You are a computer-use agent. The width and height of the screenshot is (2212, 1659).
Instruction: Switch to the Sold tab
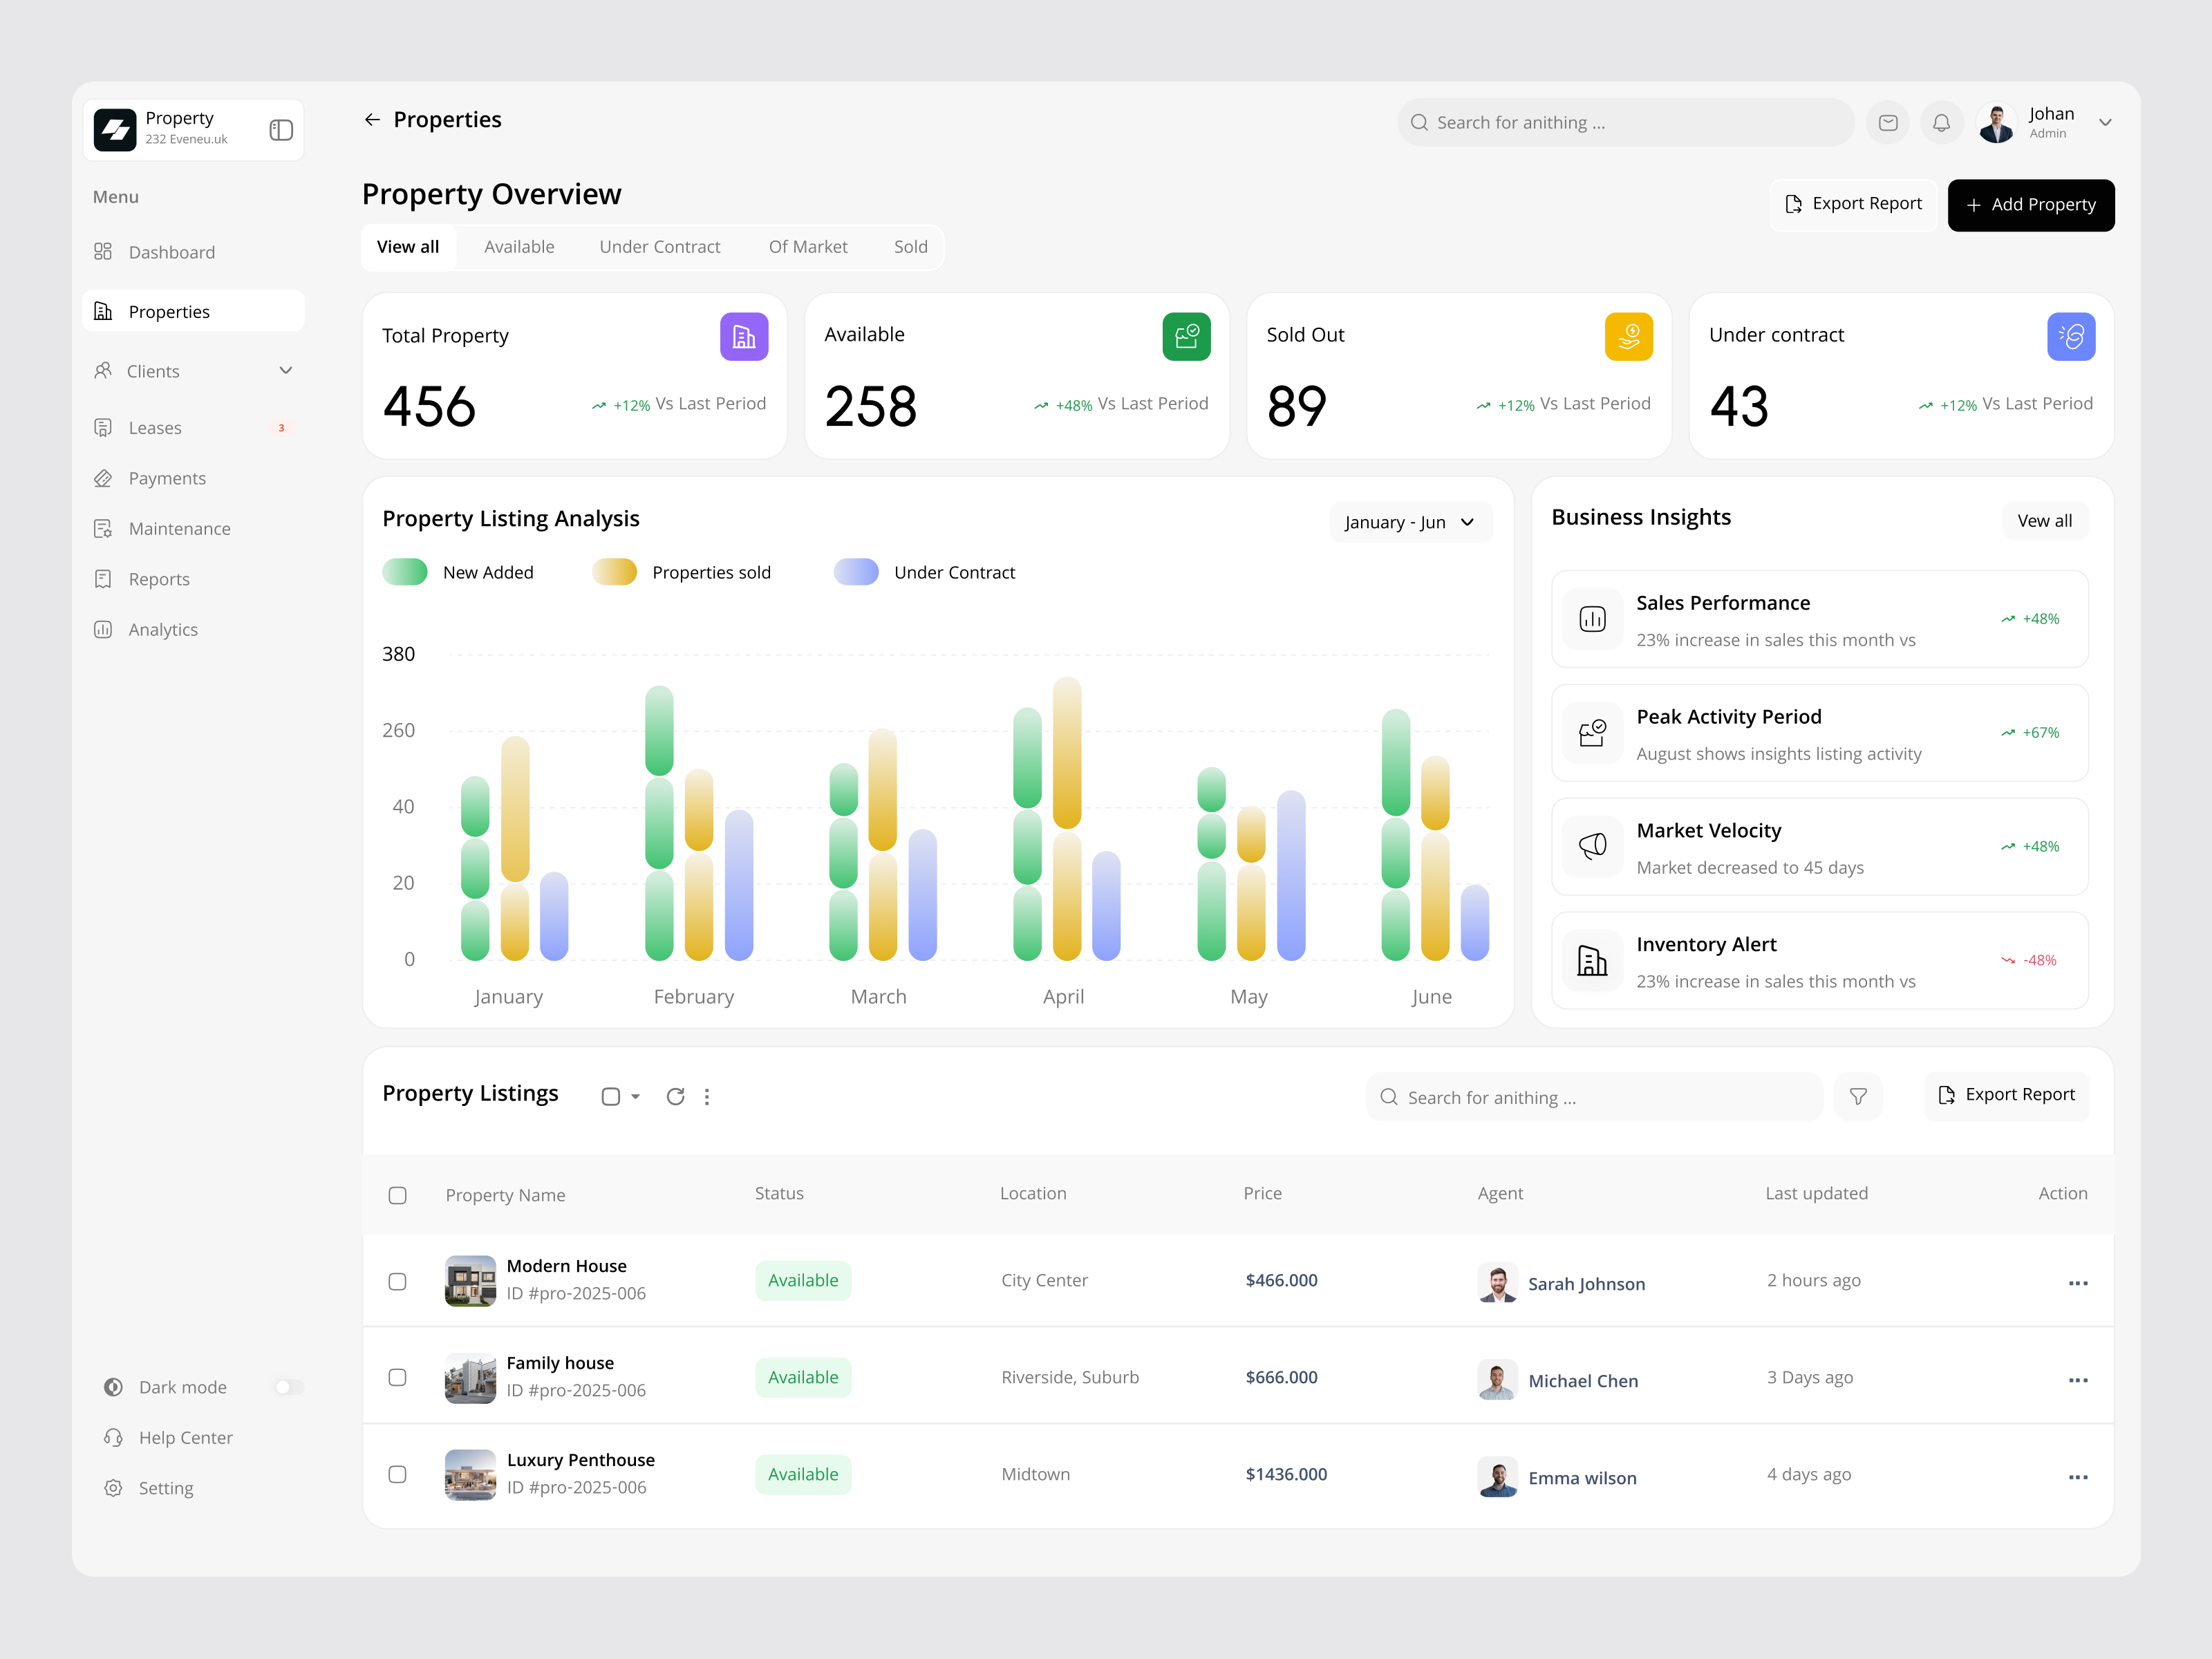click(910, 246)
